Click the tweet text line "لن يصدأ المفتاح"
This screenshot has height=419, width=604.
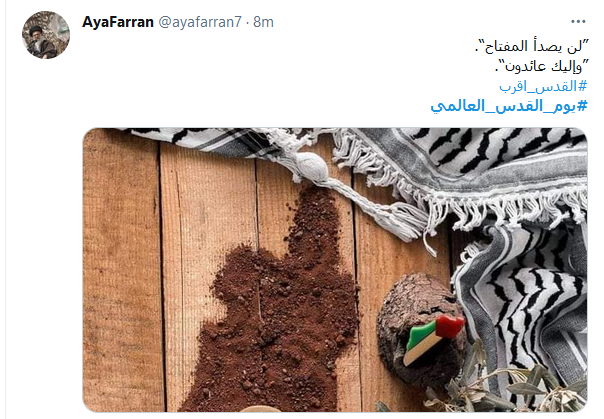[532, 47]
